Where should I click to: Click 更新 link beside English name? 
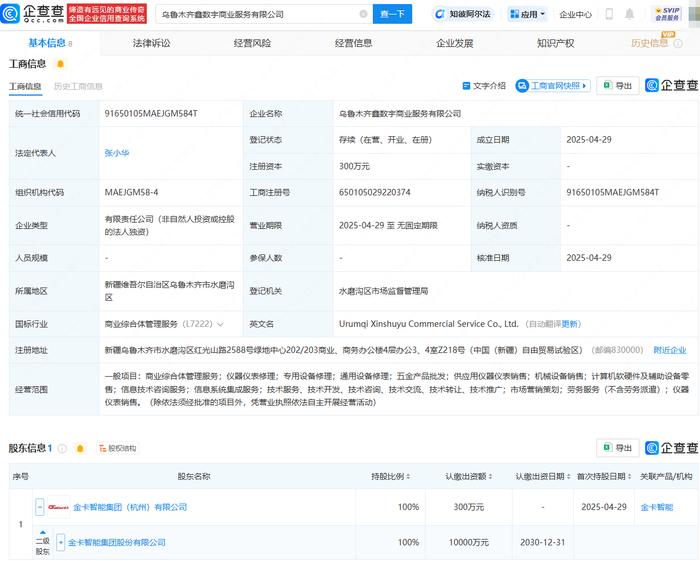[570, 324]
